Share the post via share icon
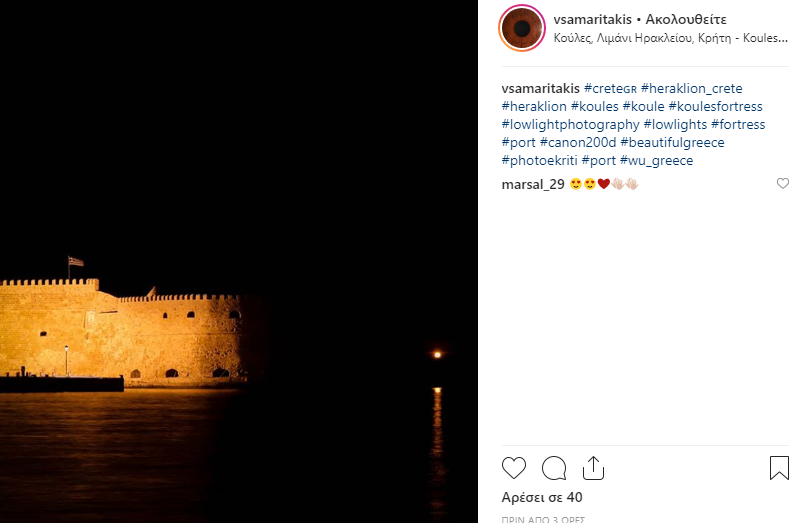The width and height of the screenshot is (811, 523). (593, 468)
